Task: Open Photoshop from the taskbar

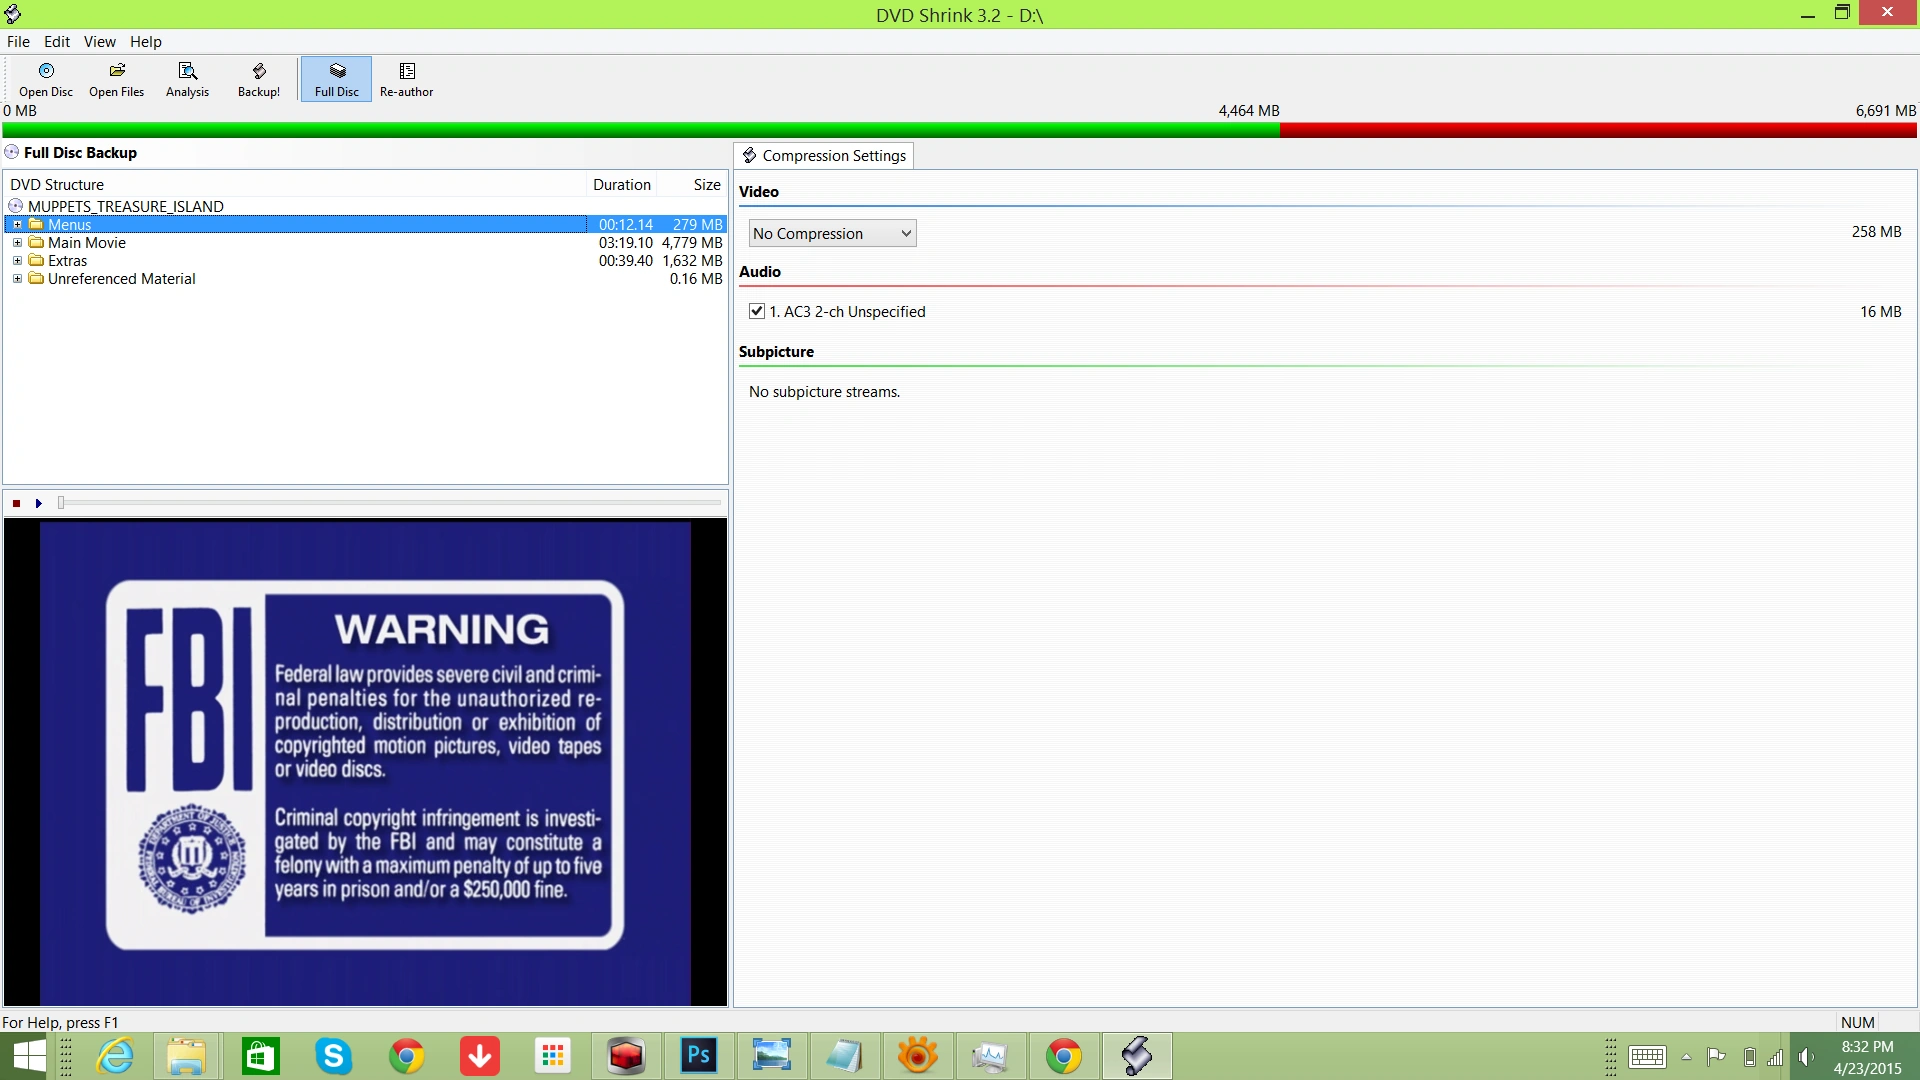Action: [x=698, y=1056]
